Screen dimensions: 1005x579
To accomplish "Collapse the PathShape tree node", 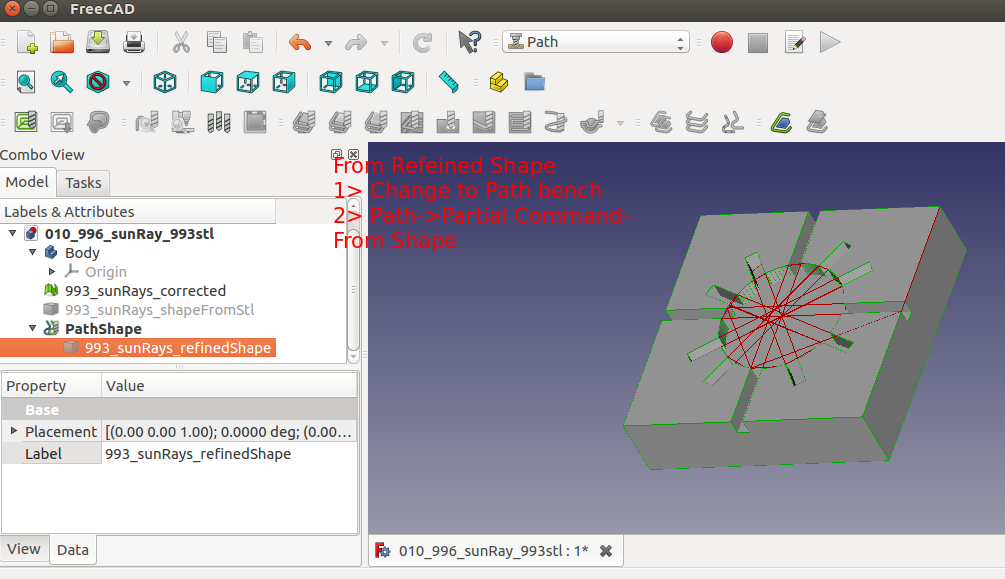I will pos(33,329).
